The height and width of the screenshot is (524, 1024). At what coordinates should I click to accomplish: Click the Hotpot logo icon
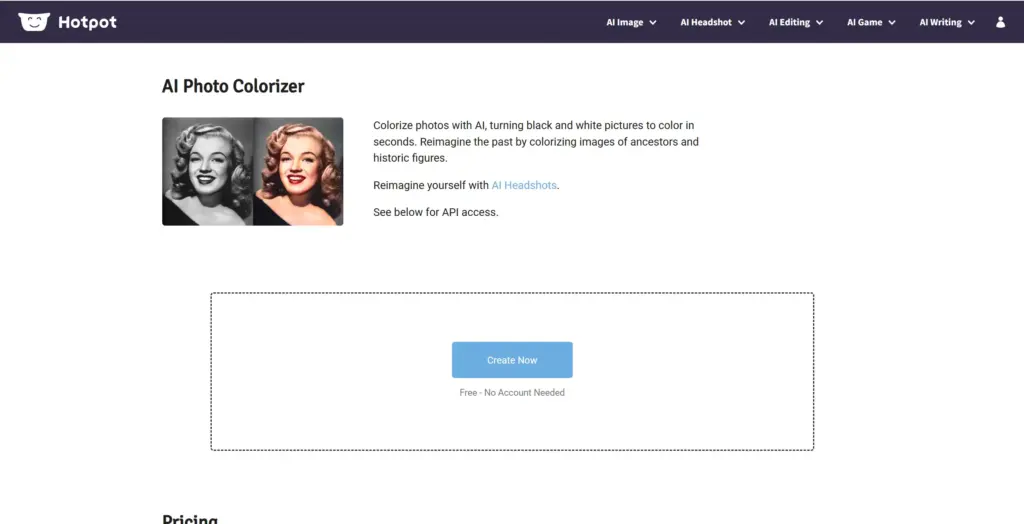[34, 22]
